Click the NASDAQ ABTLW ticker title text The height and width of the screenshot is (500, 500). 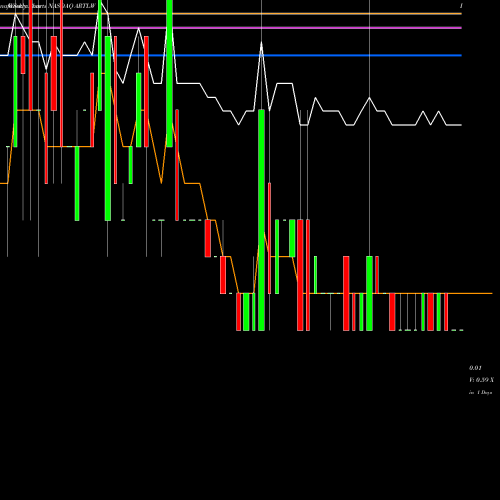[72, 6]
